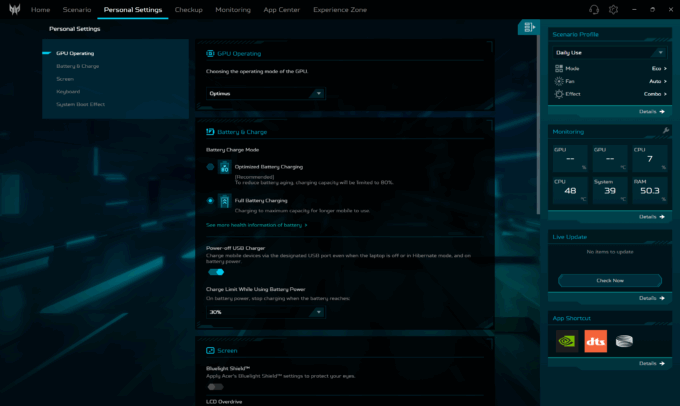The height and width of the screenshot is (406, 680).
Task: Click the GPU usage percent tile
Action: pos(570,158)
